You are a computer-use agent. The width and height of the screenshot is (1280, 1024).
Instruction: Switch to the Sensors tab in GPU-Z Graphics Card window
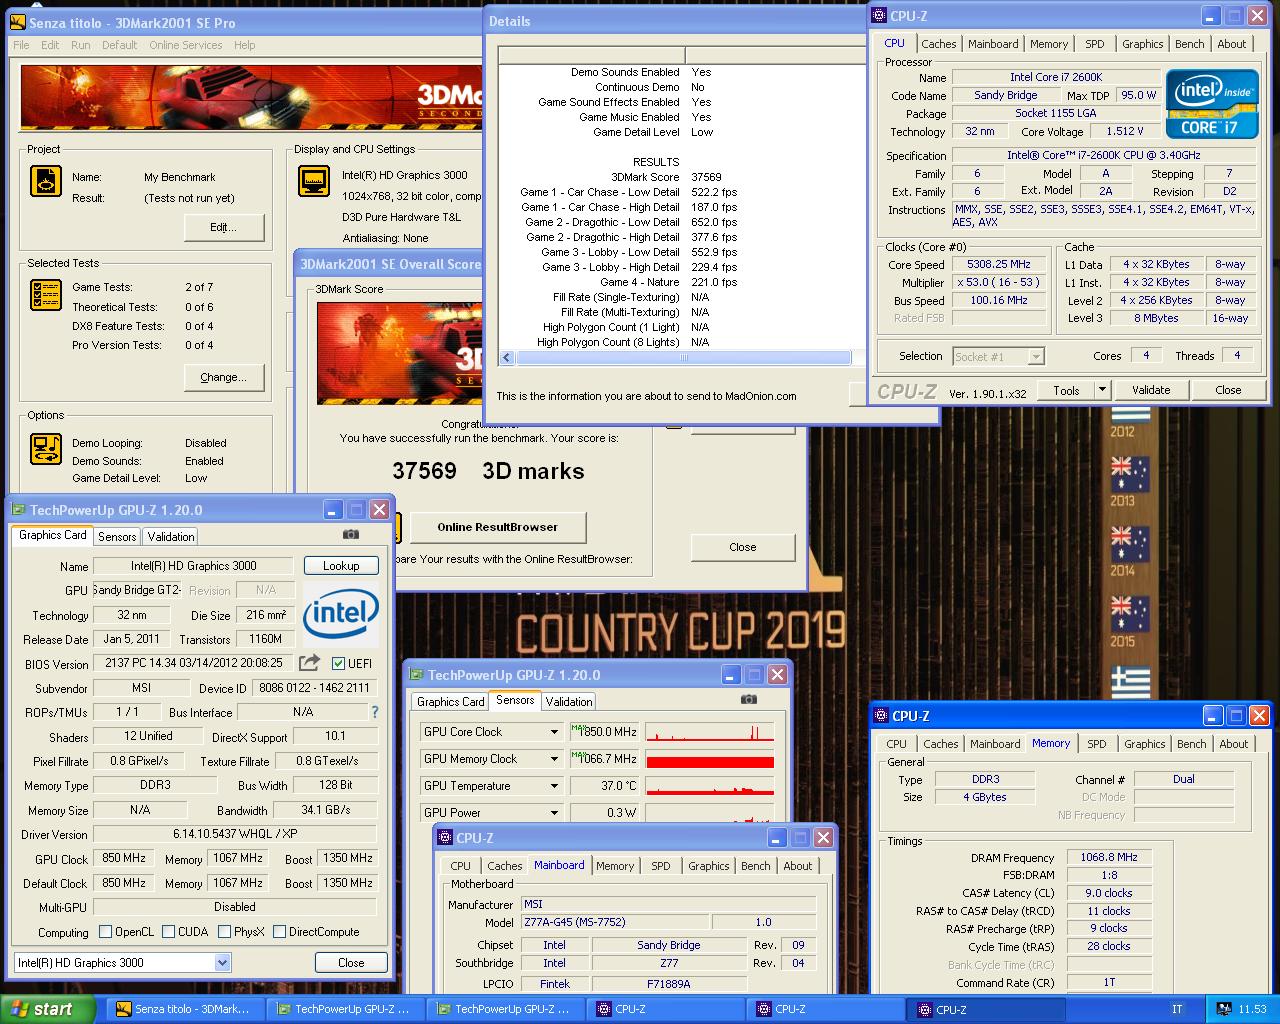click(117, 537)
